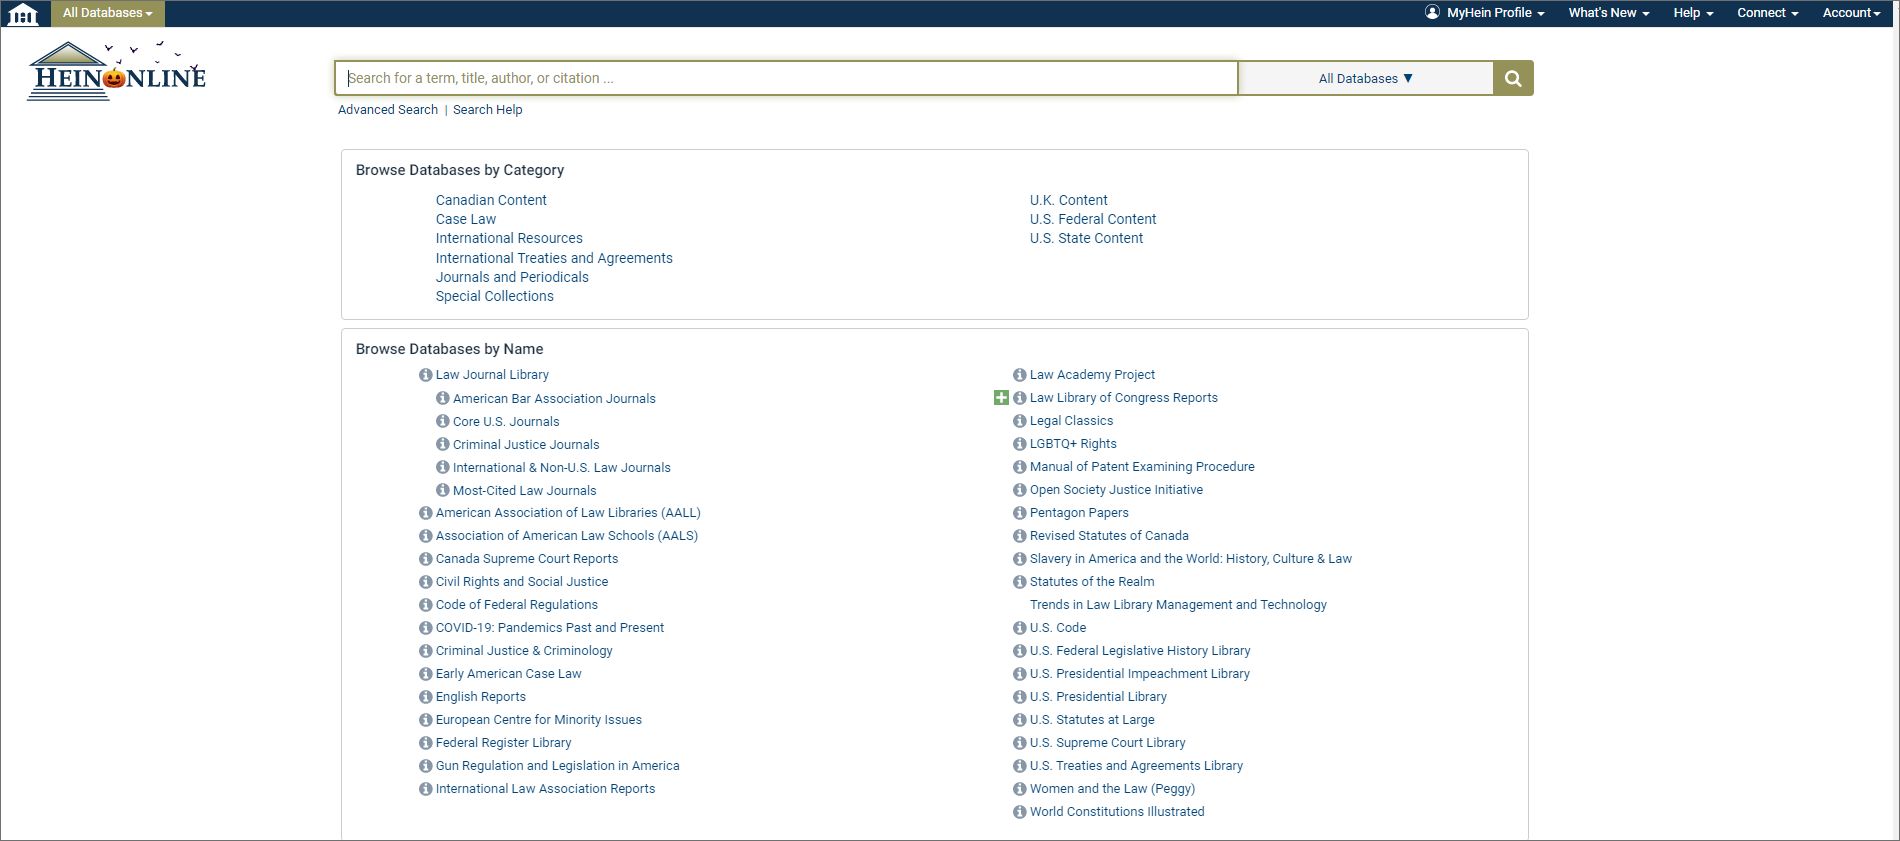1900x841 pixels.
Task: Open Trends in Law Library Management and Technology
Action: tap(1178, 605)
